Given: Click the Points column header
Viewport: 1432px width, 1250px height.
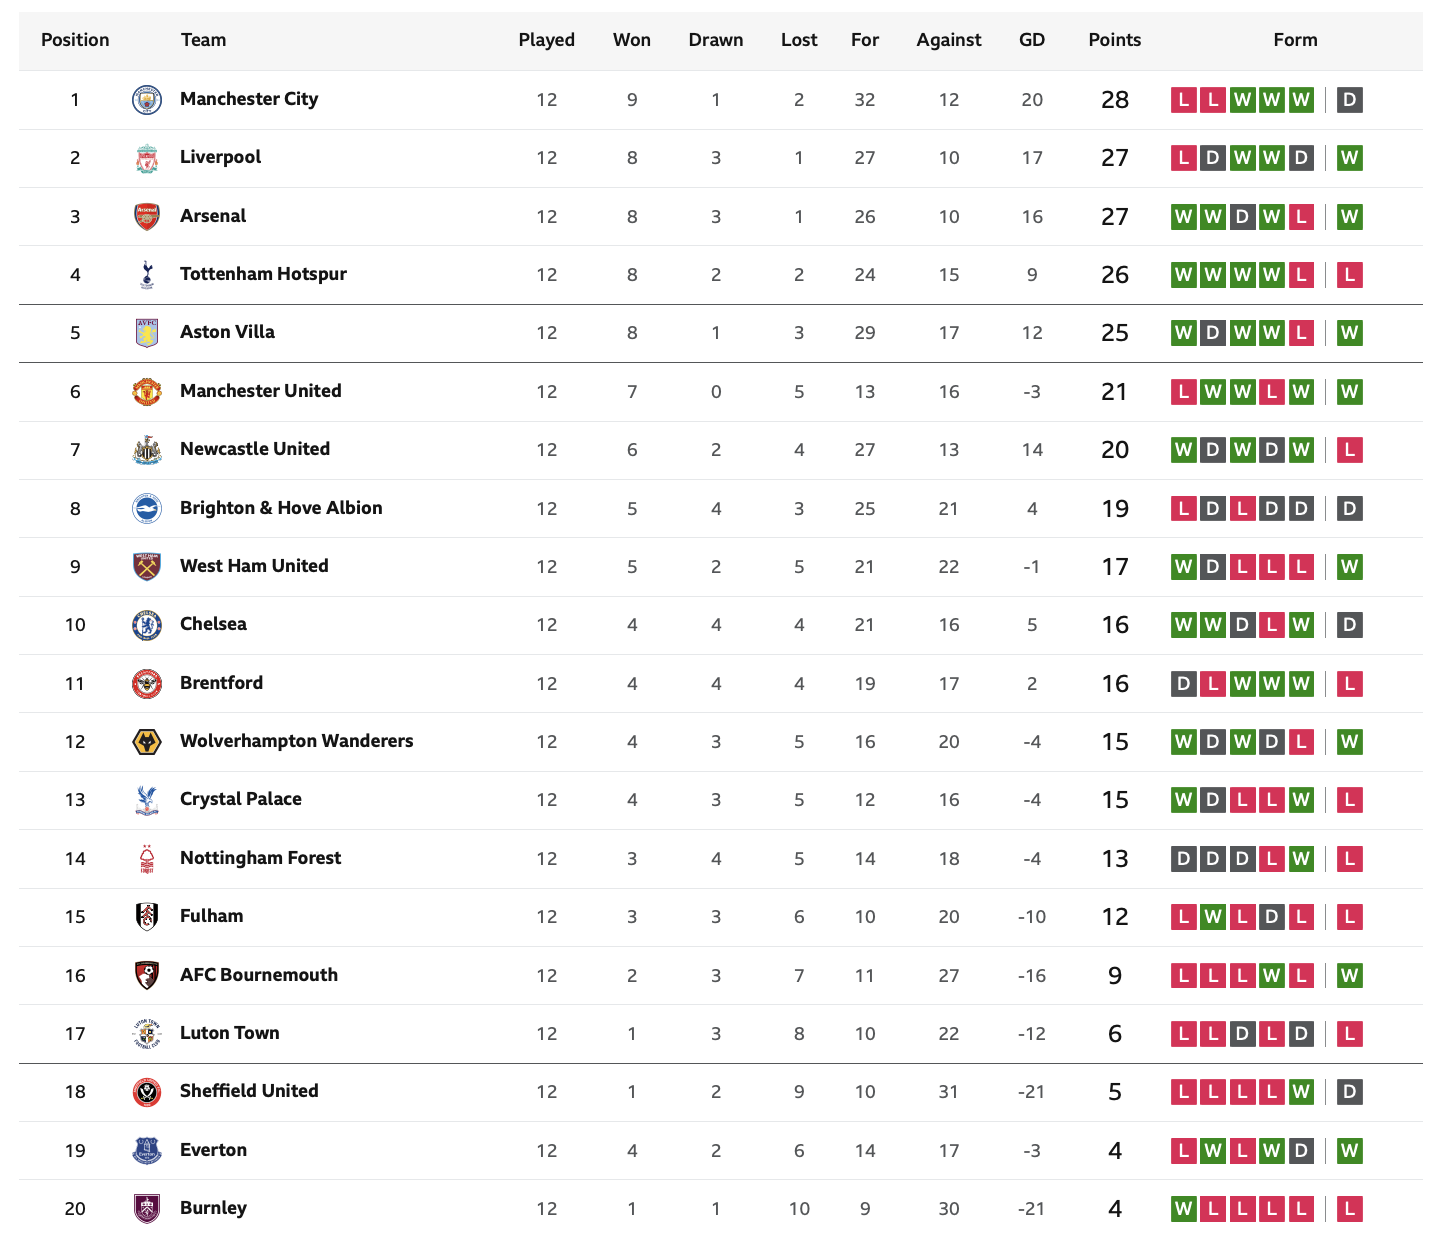Looking at the screenshot, I should [1115, 40].
